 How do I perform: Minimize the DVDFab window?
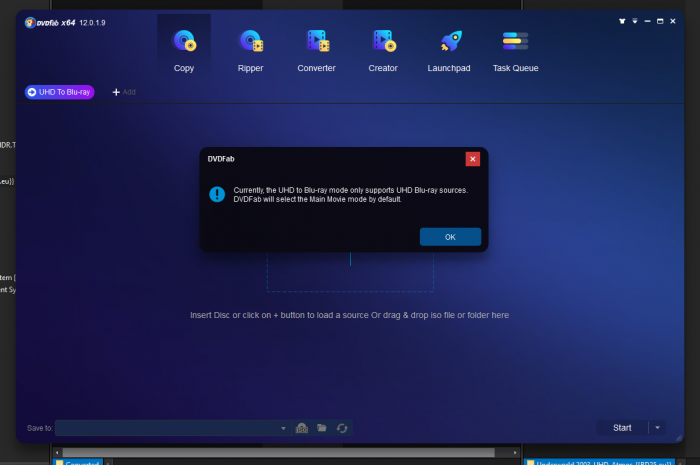click(x=647, y=21)
